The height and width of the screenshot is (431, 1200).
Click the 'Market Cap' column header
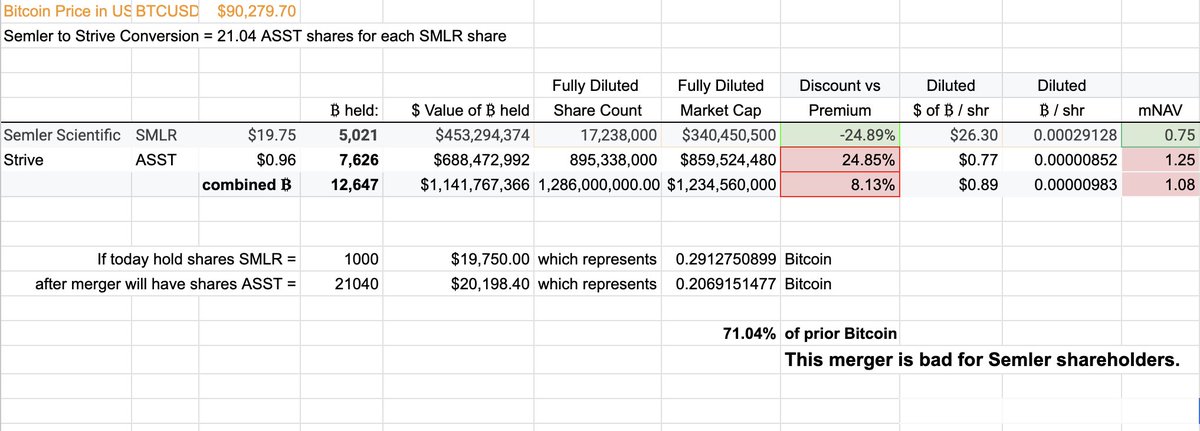pyautogui.click(x=721, y=110)
